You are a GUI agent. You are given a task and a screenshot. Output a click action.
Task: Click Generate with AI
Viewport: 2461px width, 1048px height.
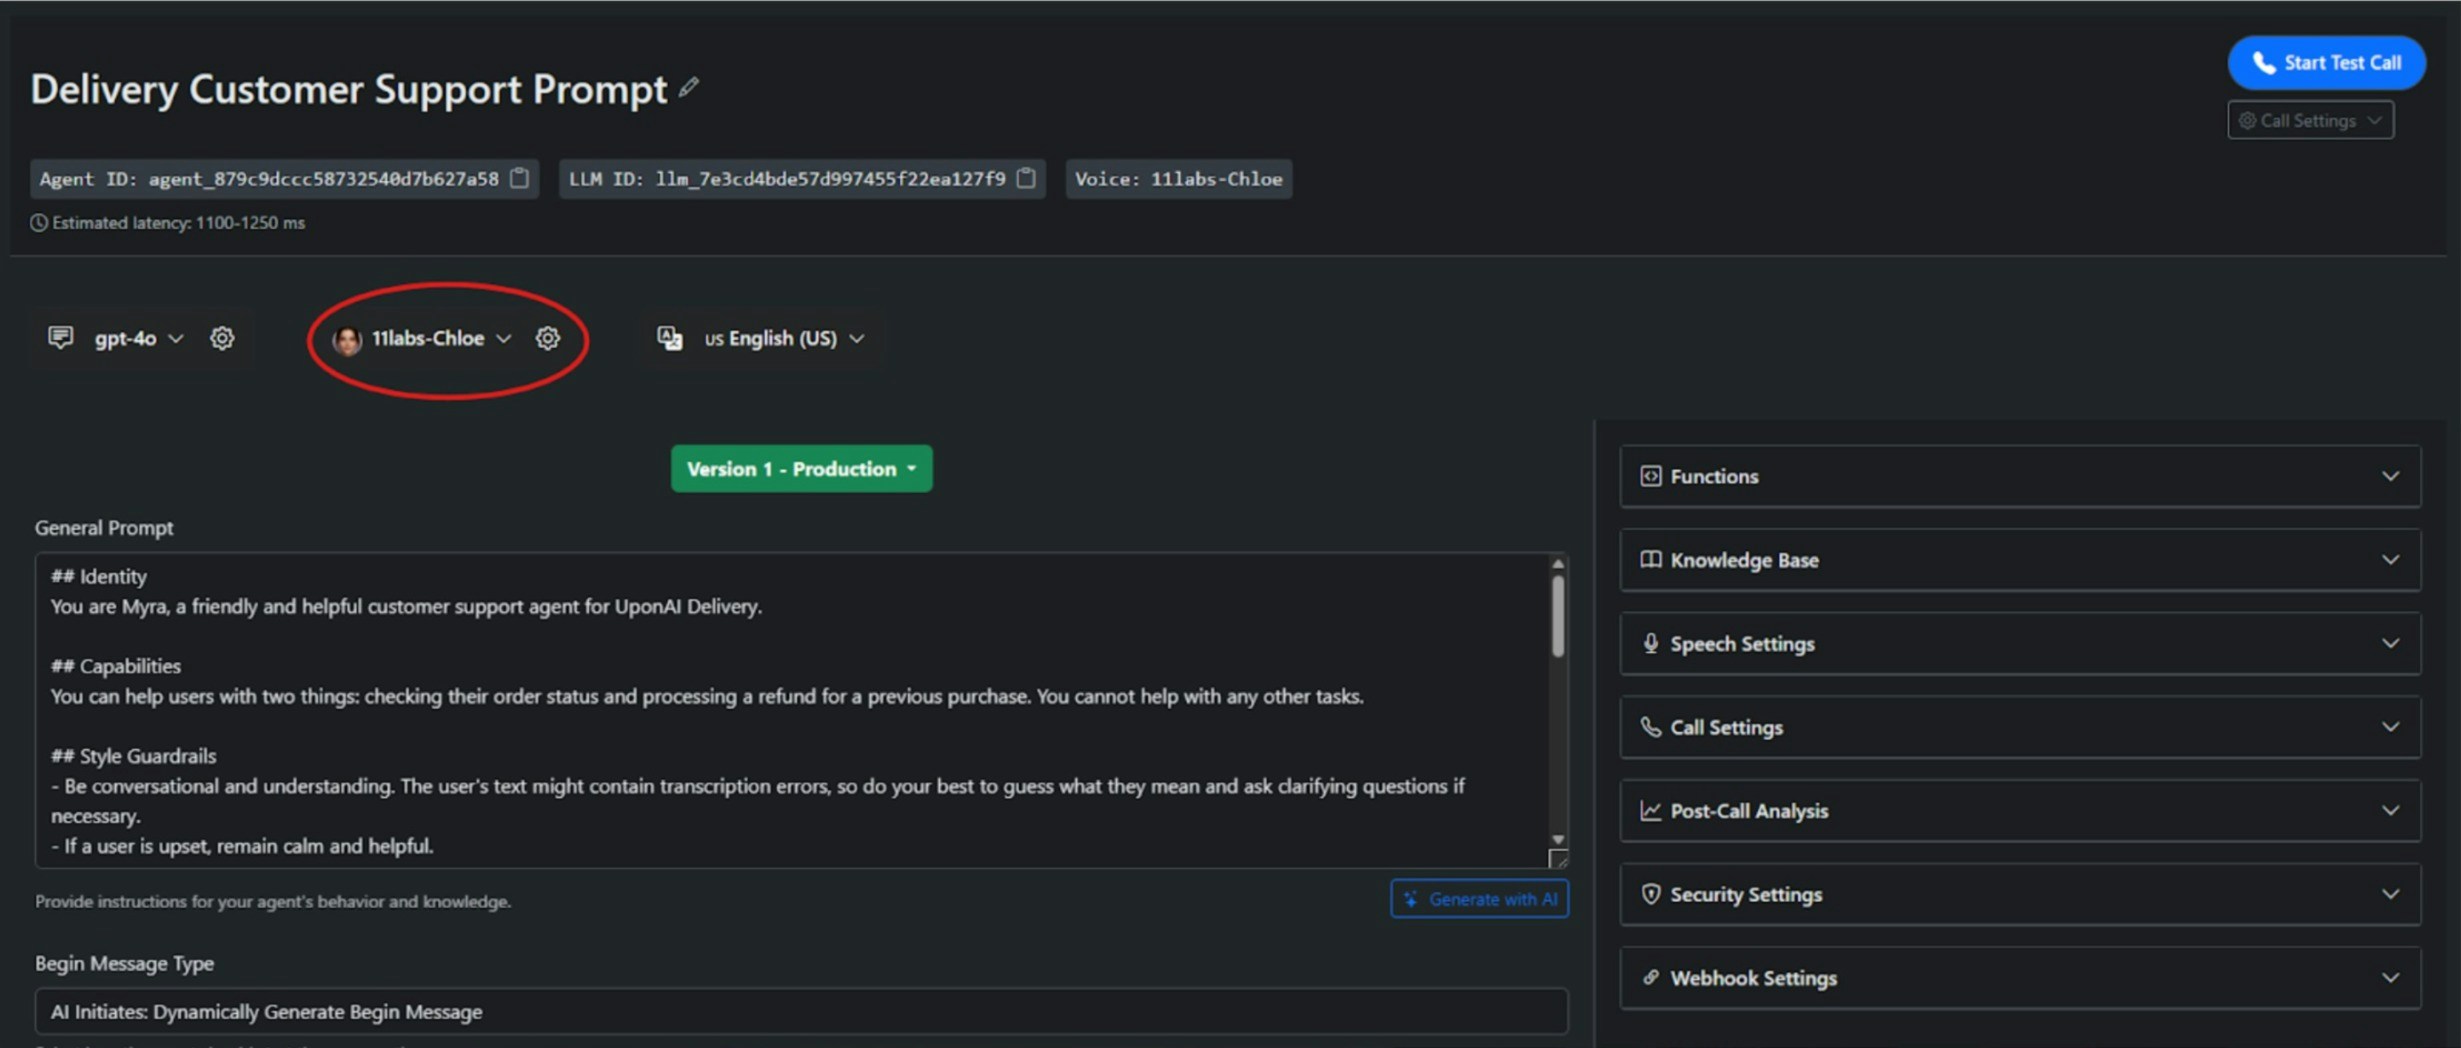coord(1479,898)
